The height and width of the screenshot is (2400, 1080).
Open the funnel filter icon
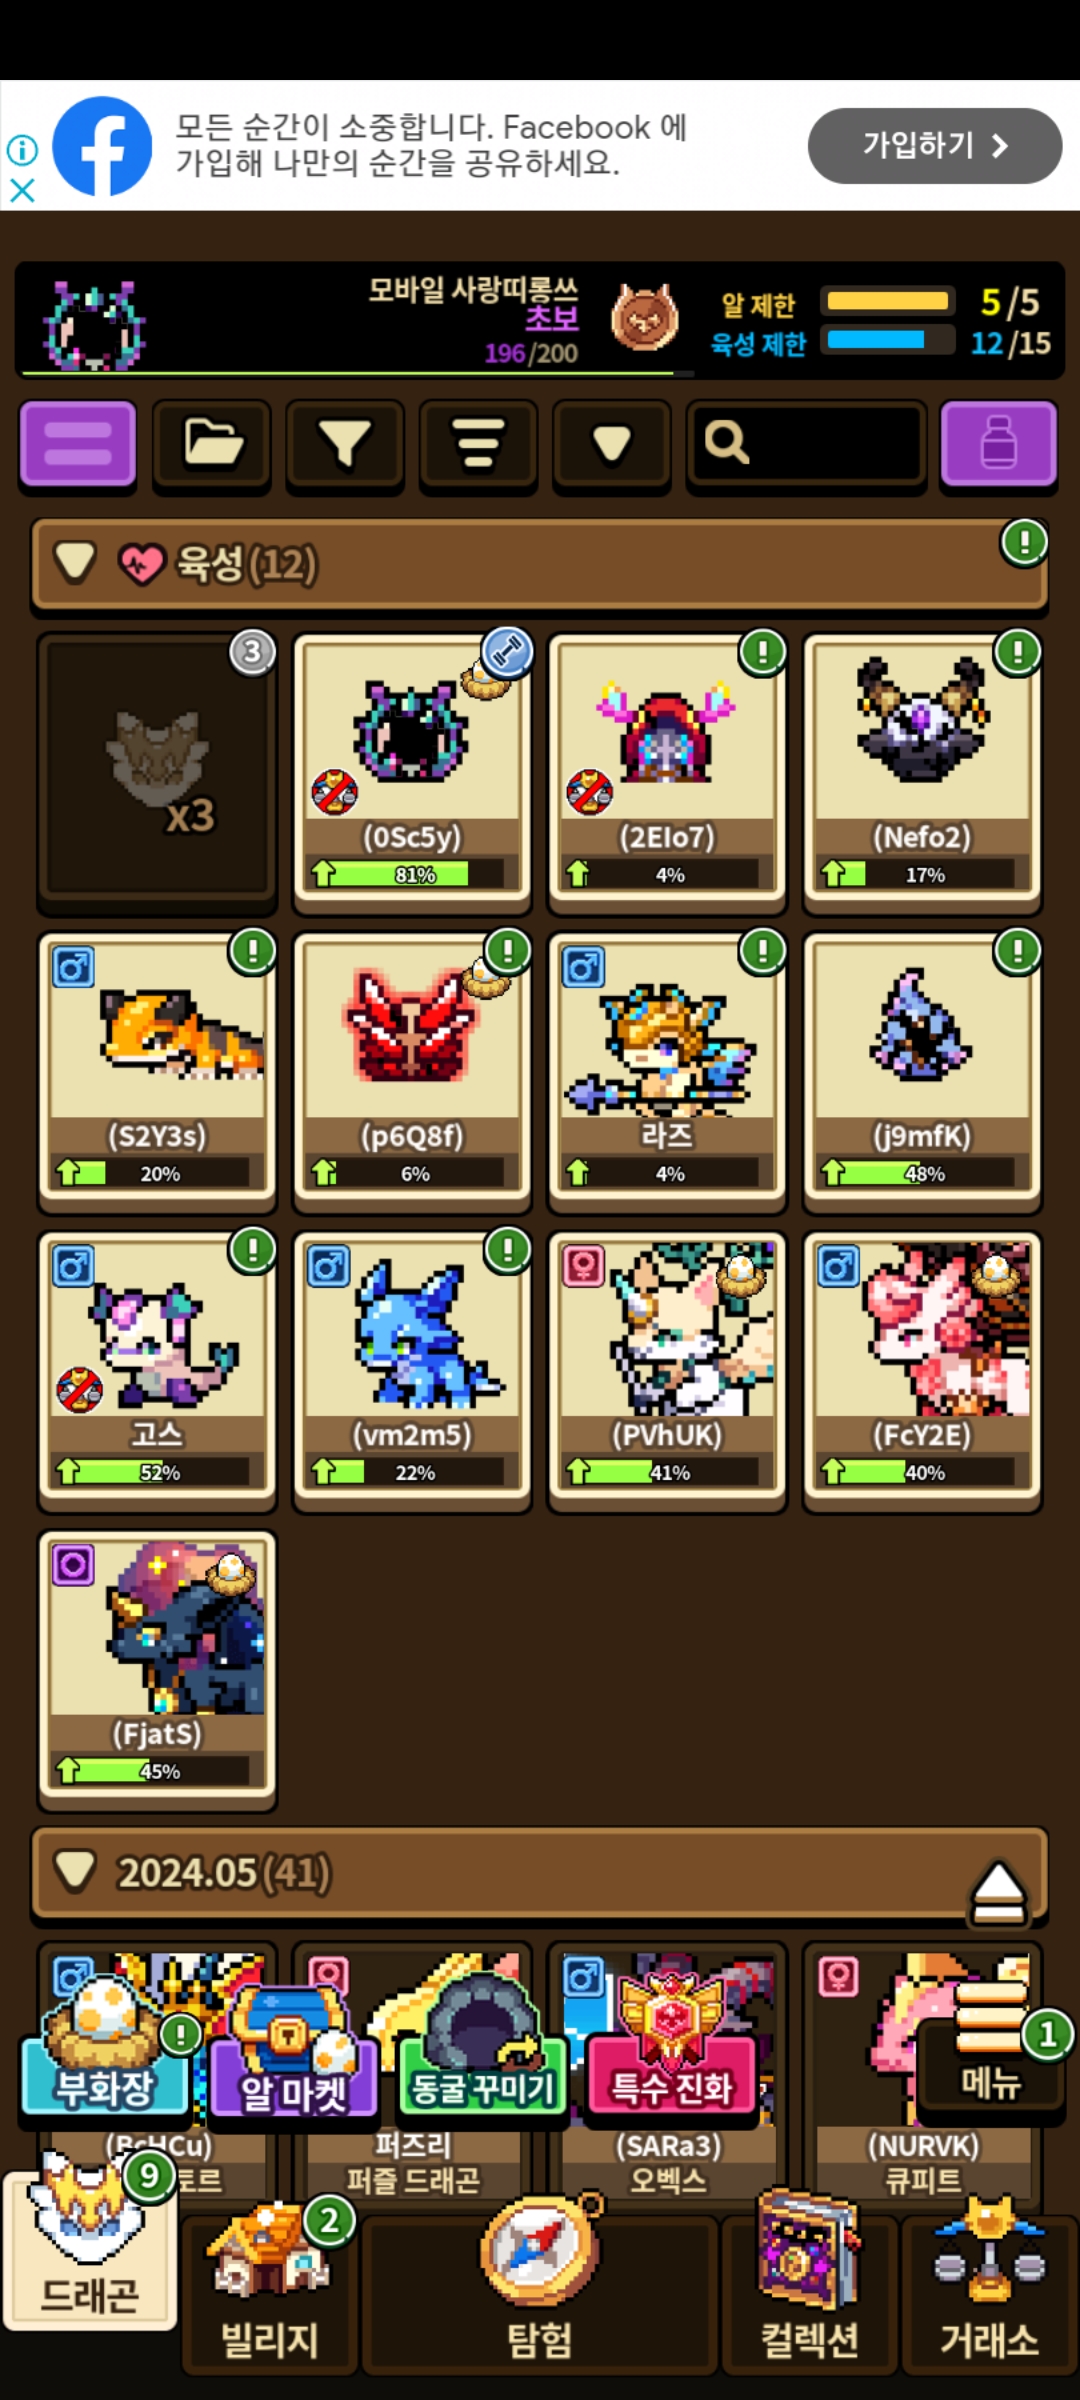(345, 444)
